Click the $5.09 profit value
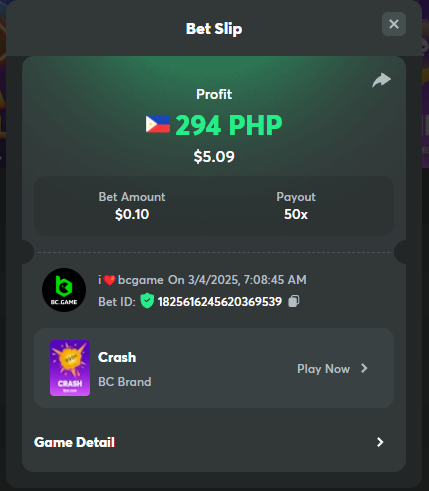This screenshot has height=491, width=429. [214, 157]
